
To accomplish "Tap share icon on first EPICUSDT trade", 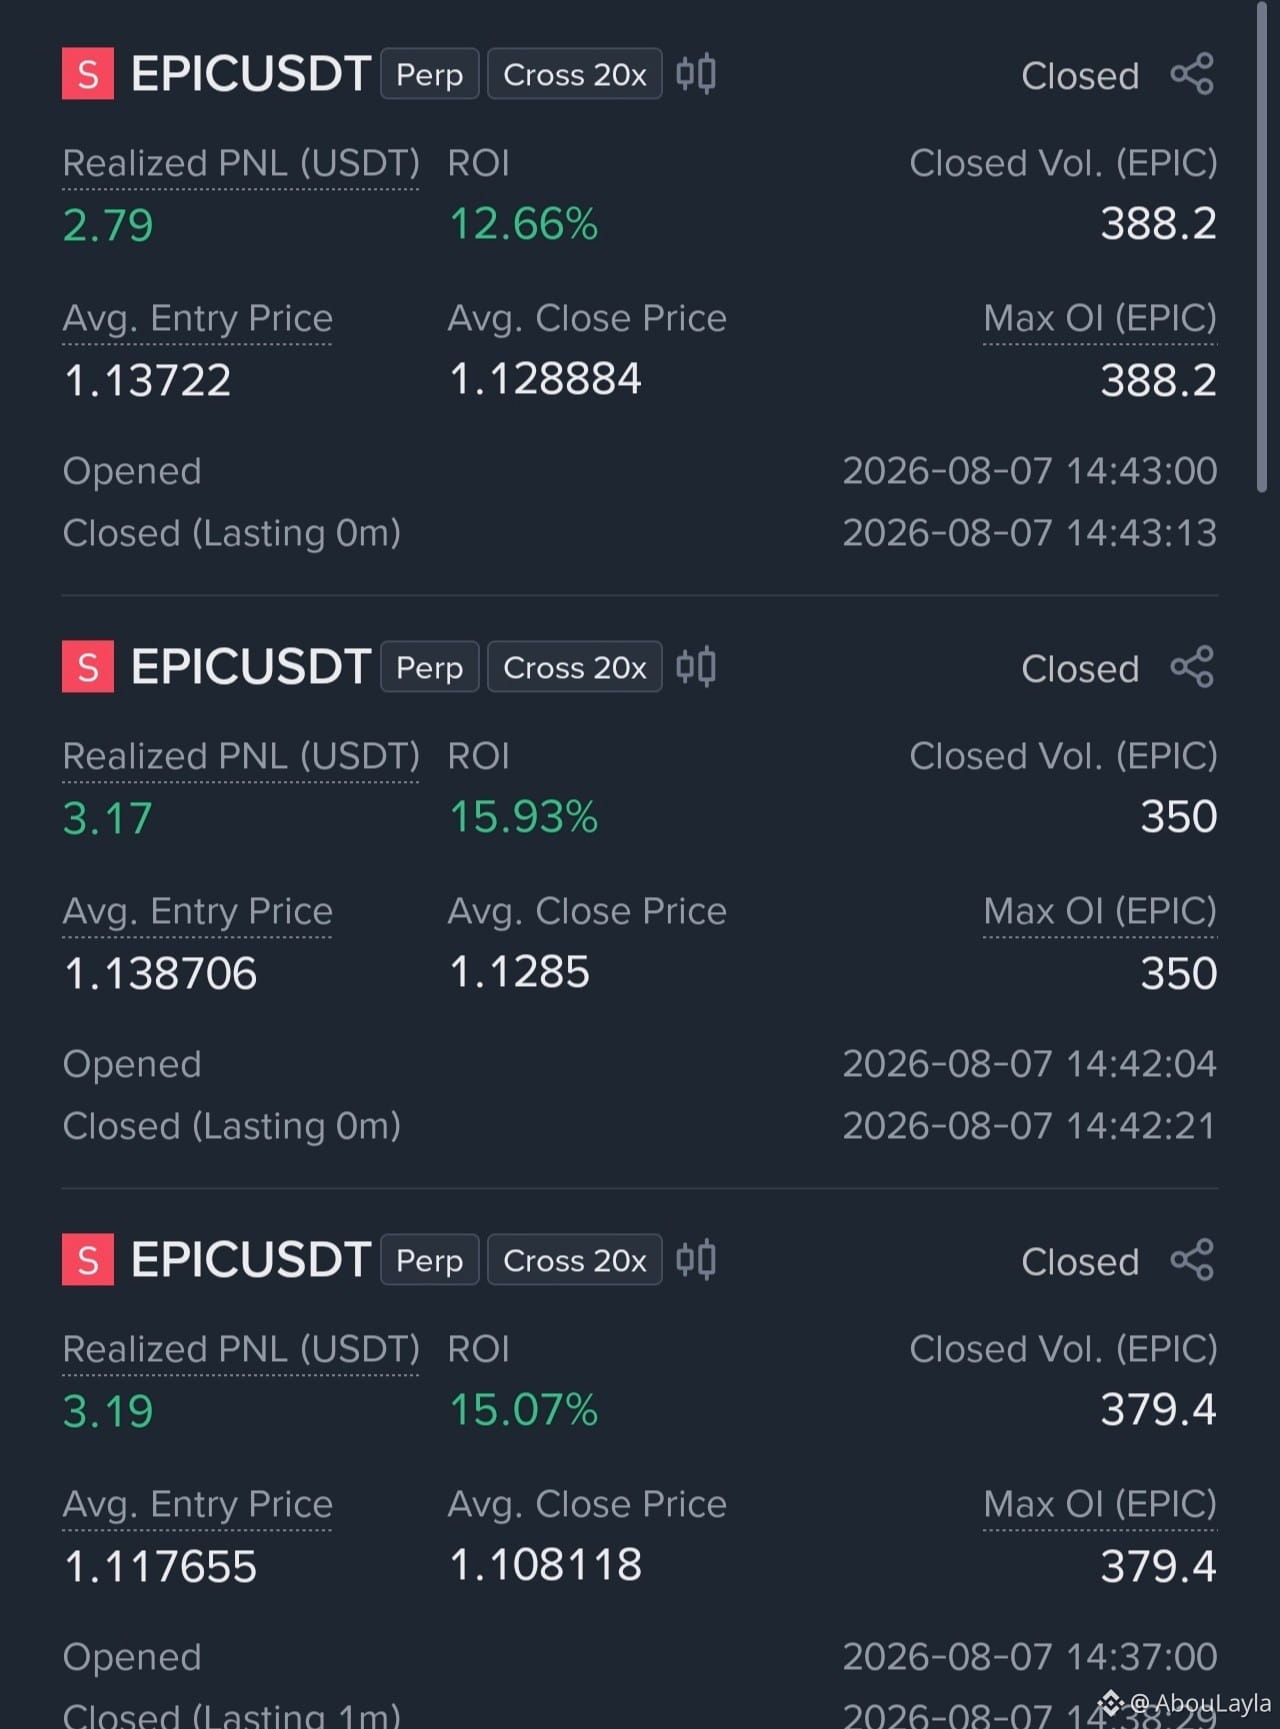I will (x=1192, y=74).
